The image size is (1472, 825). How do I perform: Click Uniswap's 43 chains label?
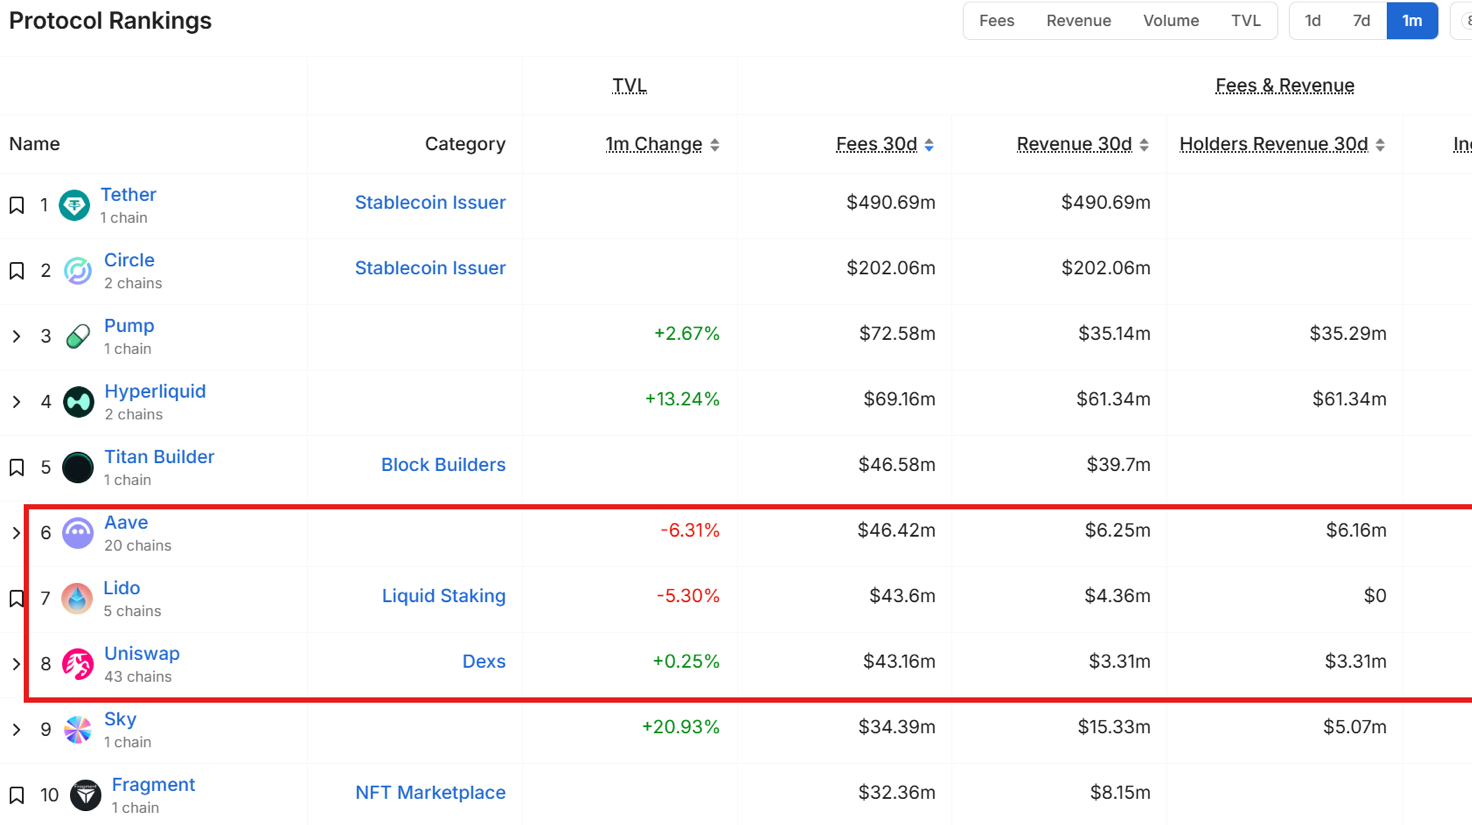[138, 677]
